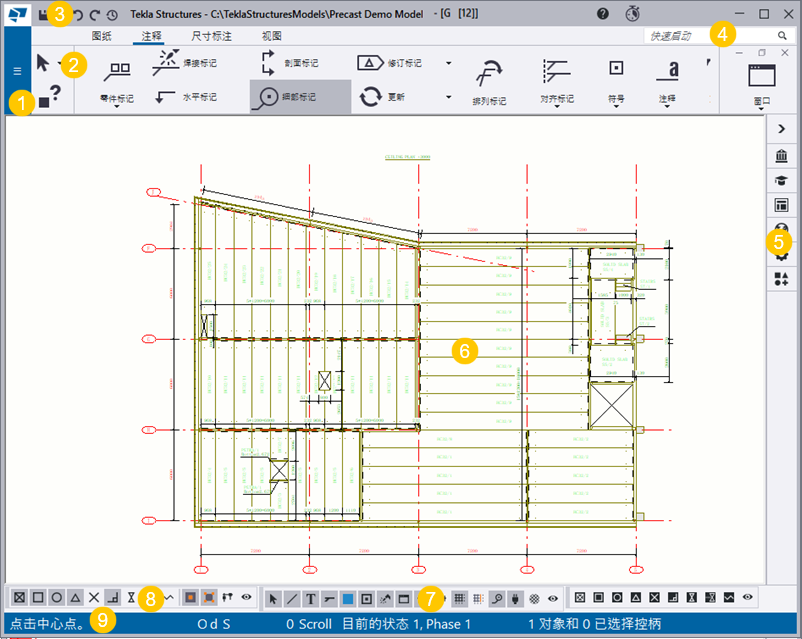
Task: Click the Redo arrow in title bar
Action: click(x=95, y=15)
